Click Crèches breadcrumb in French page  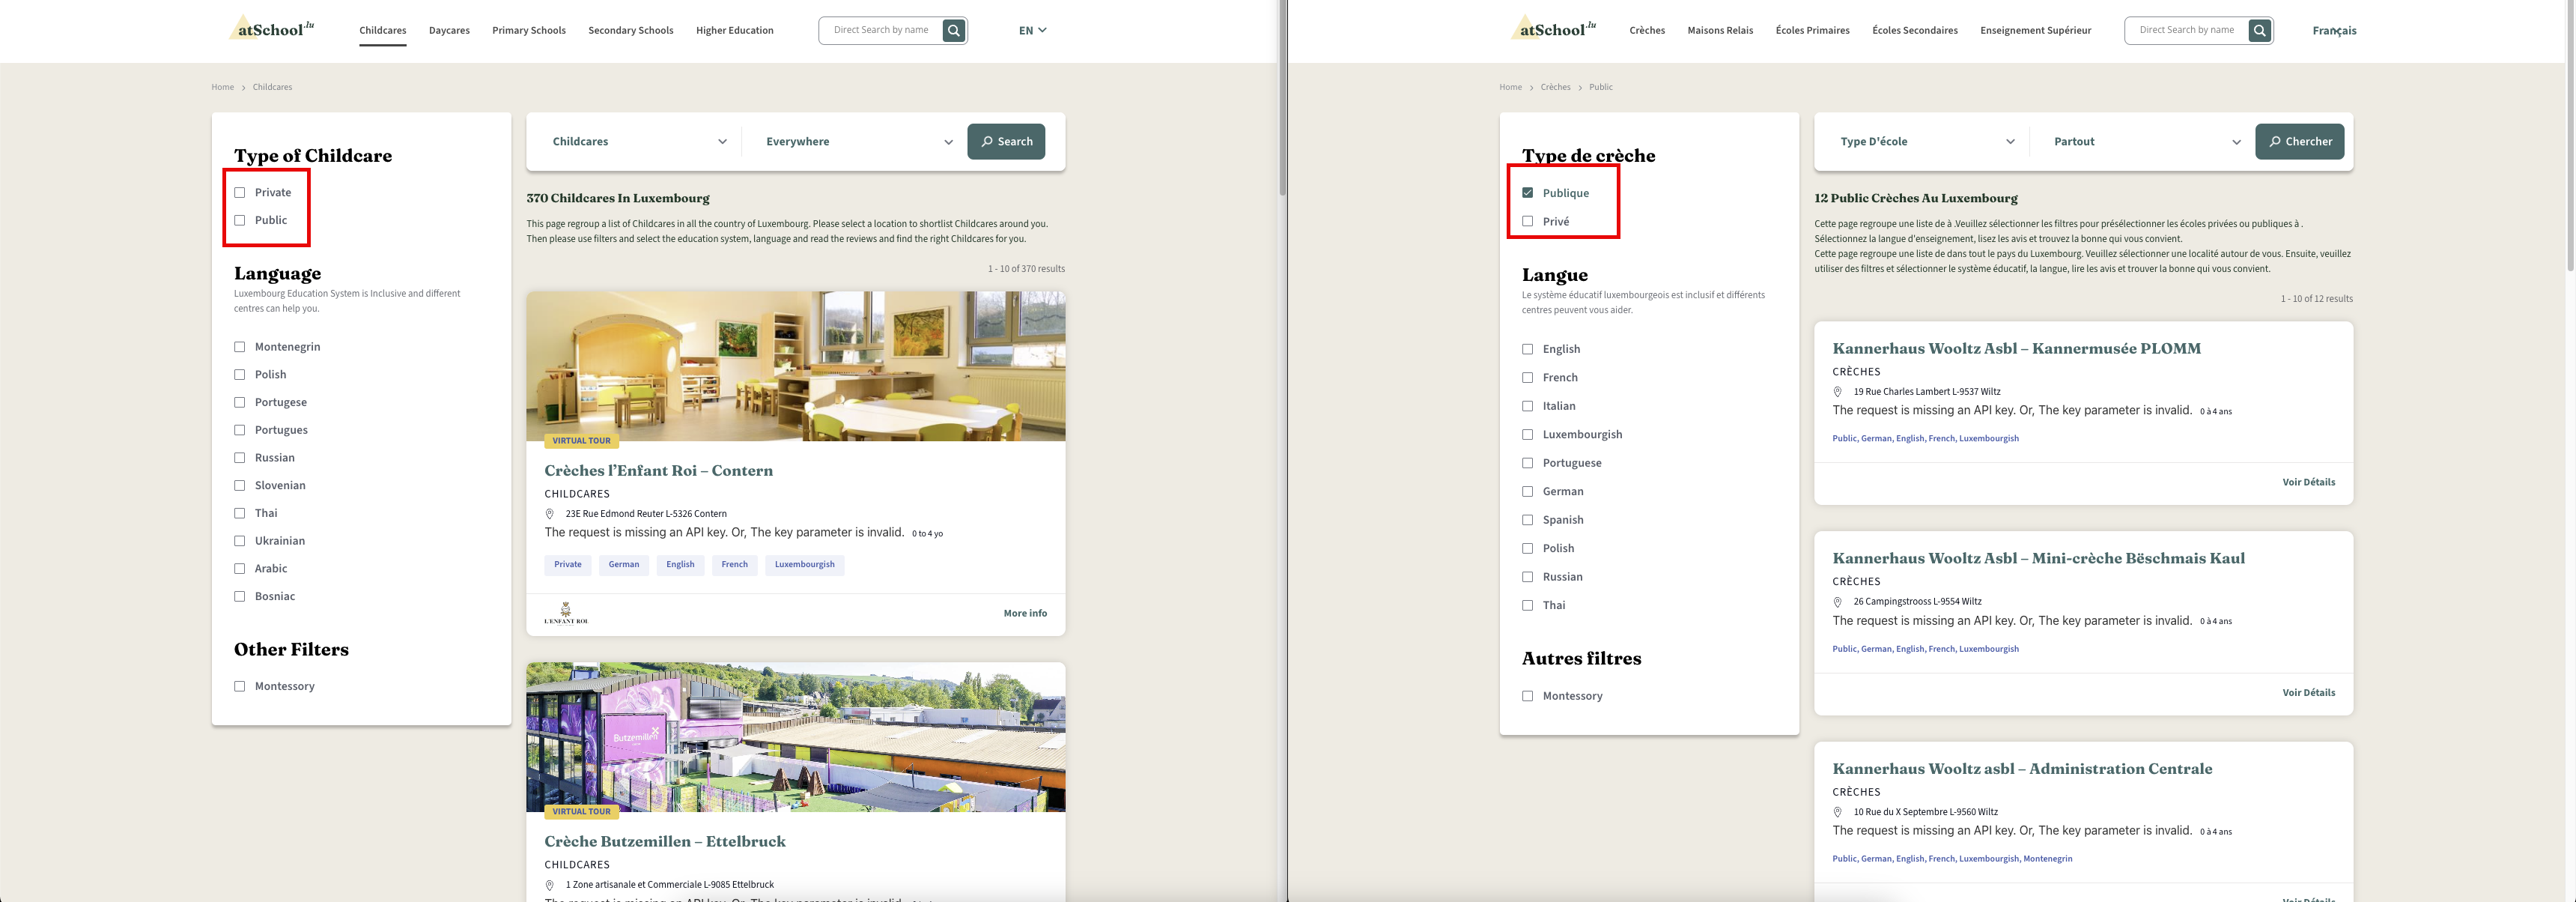point(1555,87)
